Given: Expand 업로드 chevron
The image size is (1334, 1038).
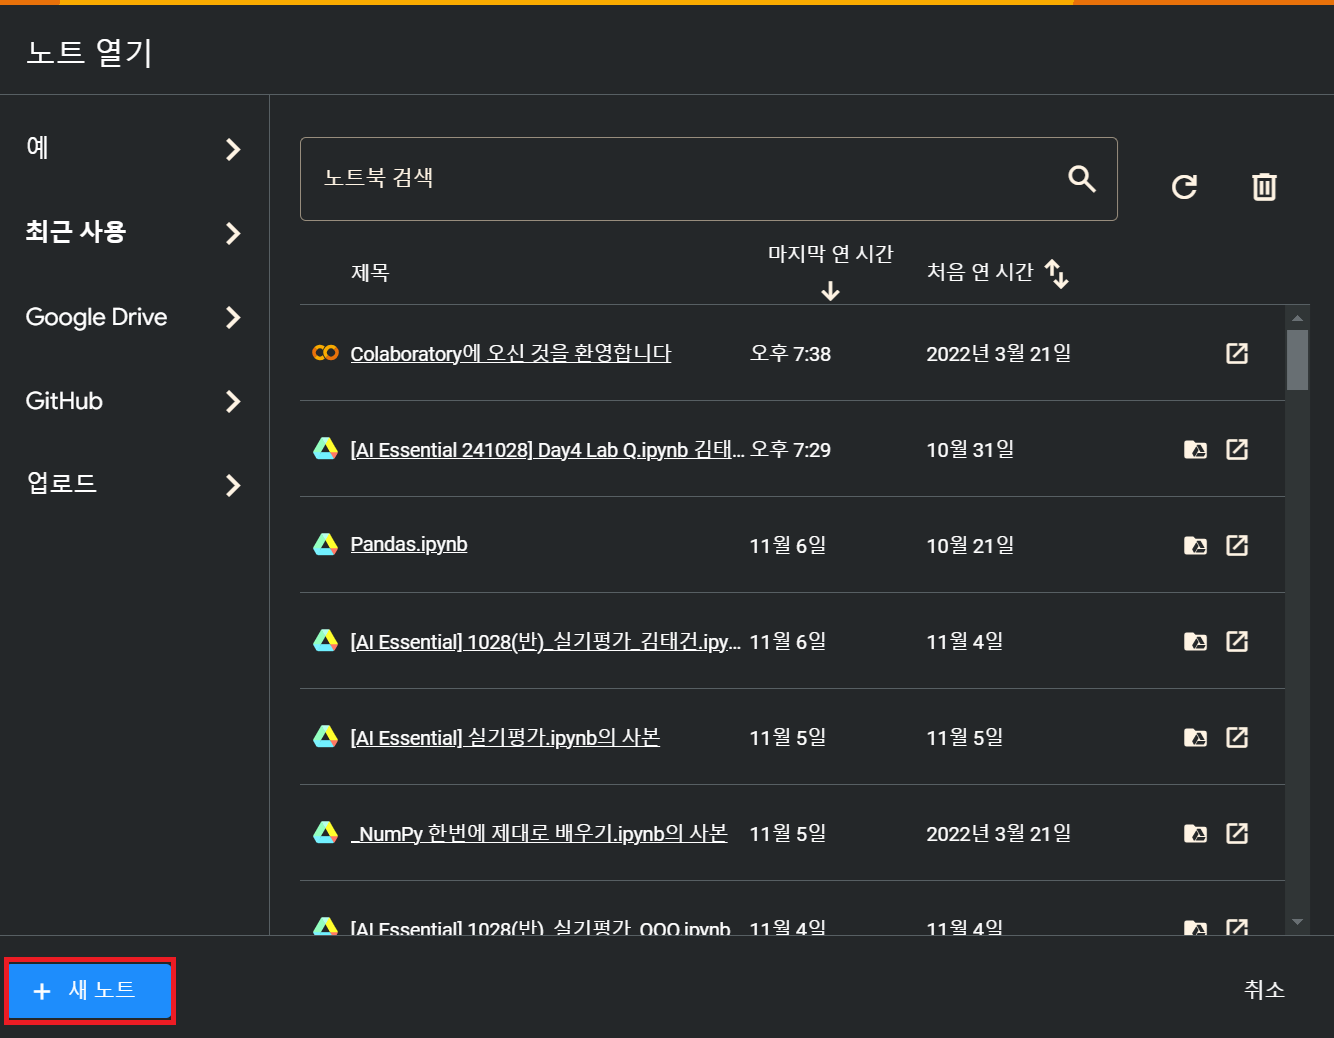Looking at the screenshot, I should coord(233,485).
